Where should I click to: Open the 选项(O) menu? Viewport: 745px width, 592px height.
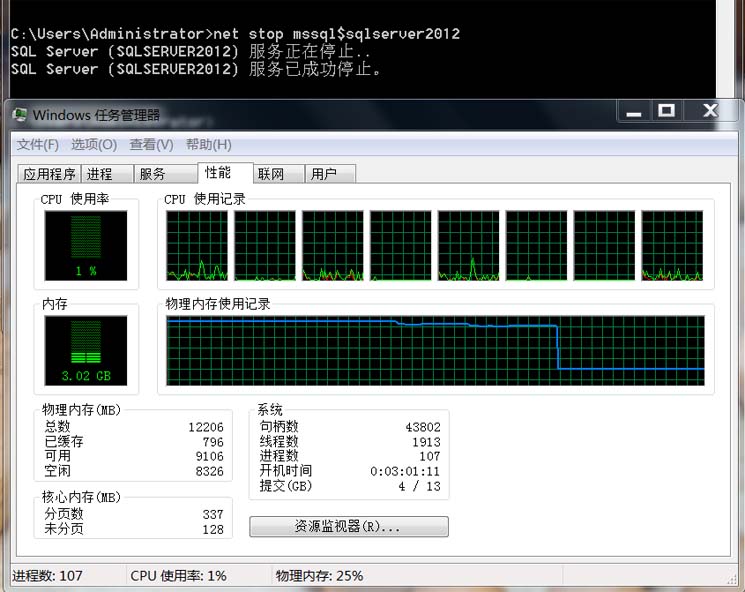[94, 145]
